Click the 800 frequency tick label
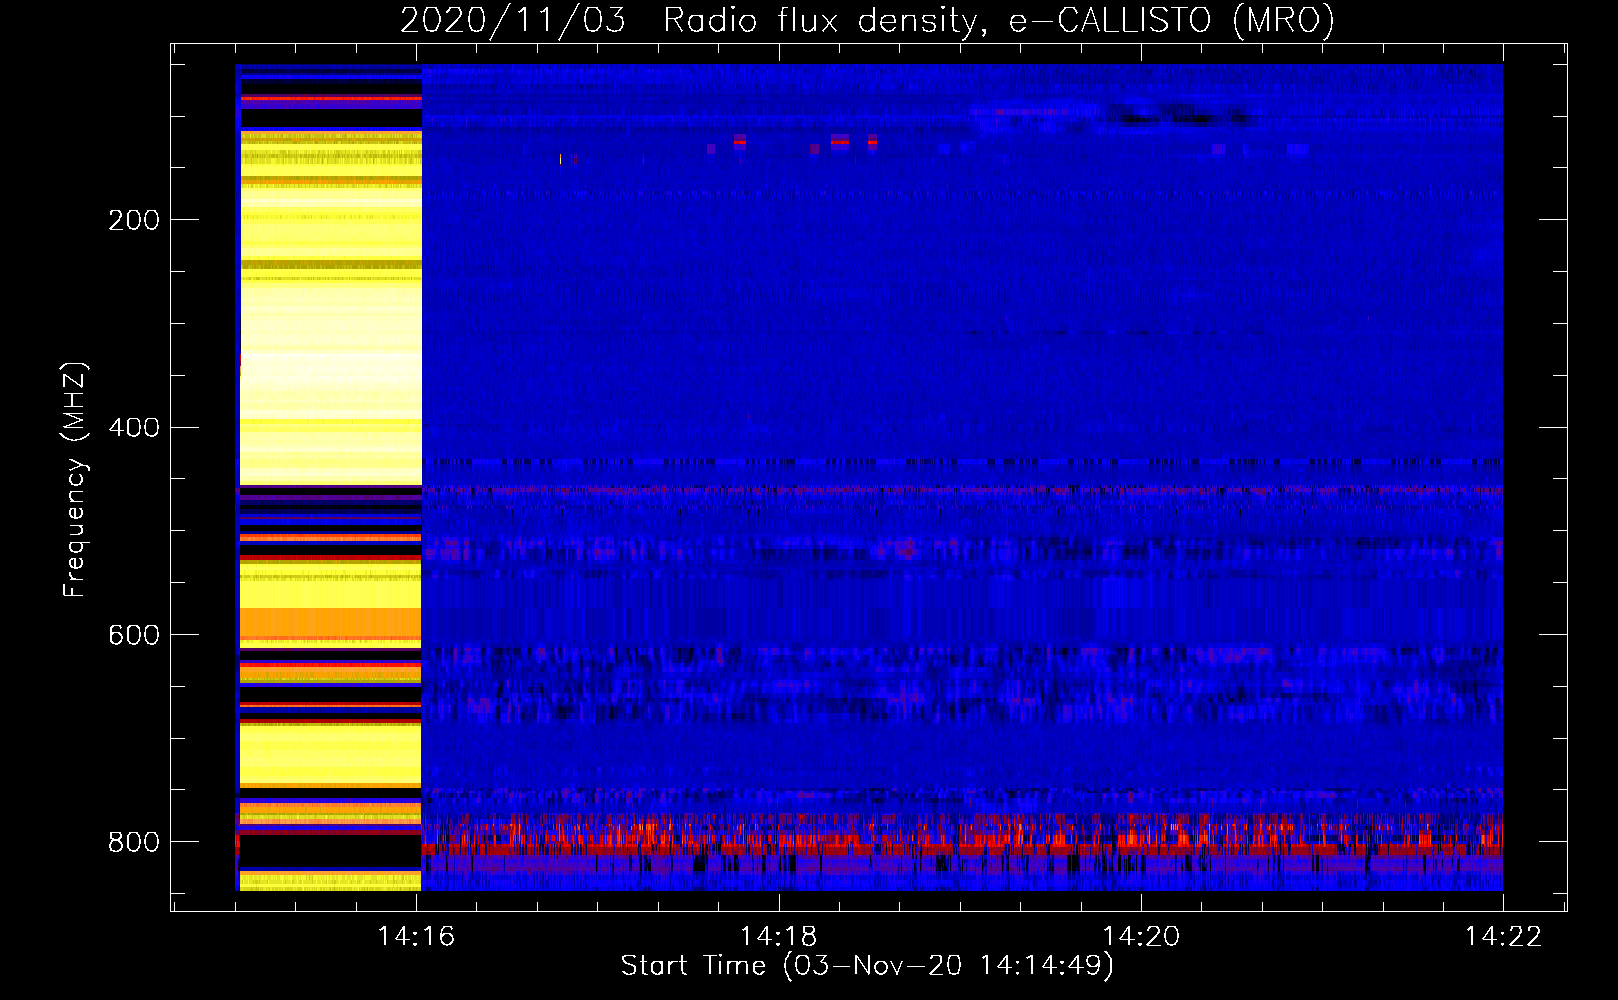This screenshot has height=1000, width=1618. (x=134, y=842)
